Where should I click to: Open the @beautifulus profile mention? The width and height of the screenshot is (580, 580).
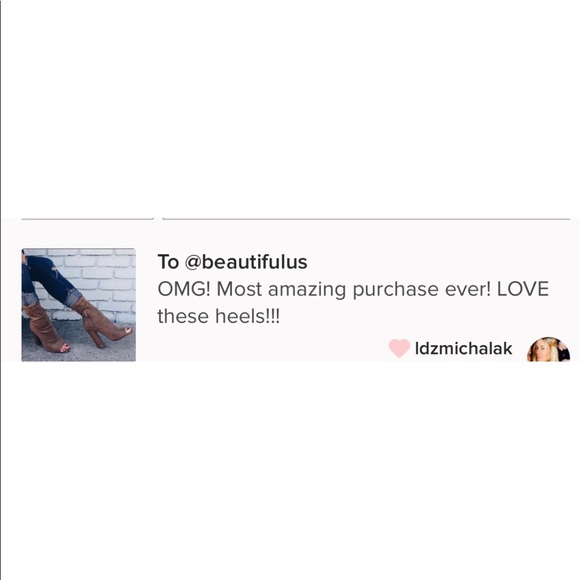(x=246, y=262)
